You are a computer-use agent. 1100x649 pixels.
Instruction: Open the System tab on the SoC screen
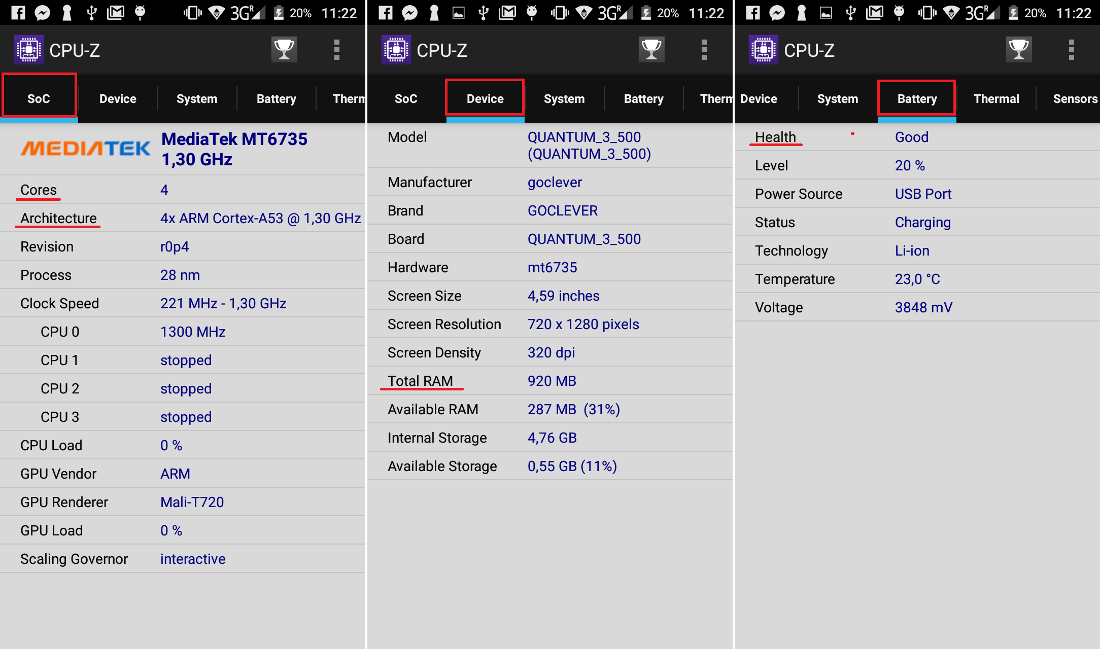click(x=196, y=98)
